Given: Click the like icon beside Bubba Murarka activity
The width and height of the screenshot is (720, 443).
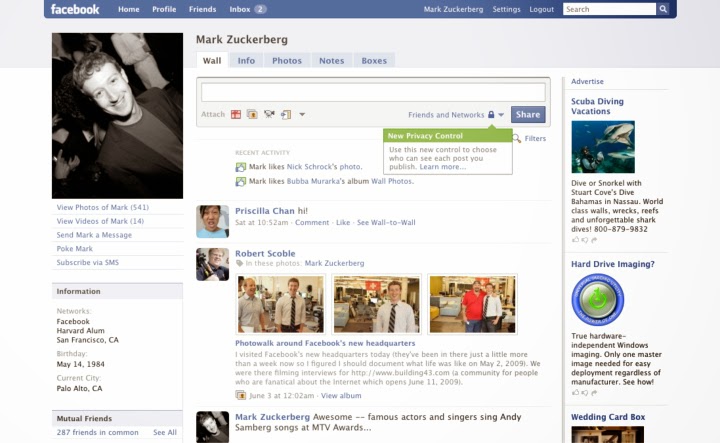Looking at the screenshot, I should [241, 182].
